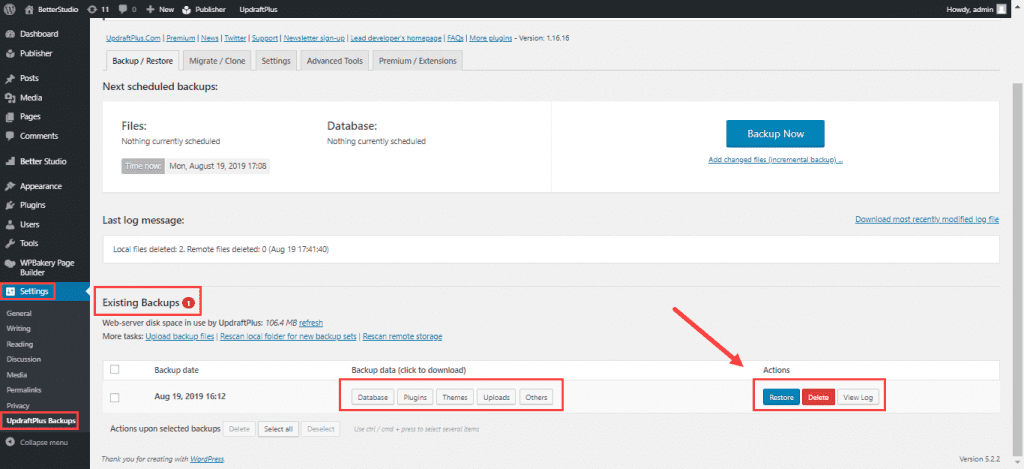Download the Uploads backup data
Viewport: 1024px width, 469px height.
(497, 397)
